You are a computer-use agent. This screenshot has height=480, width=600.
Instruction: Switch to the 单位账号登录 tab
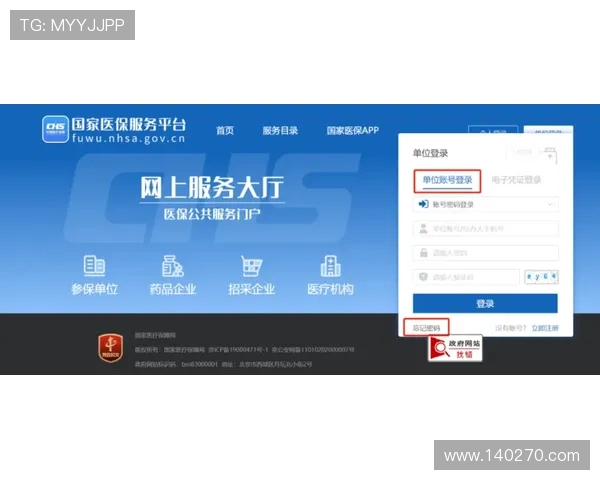point(447,180)
